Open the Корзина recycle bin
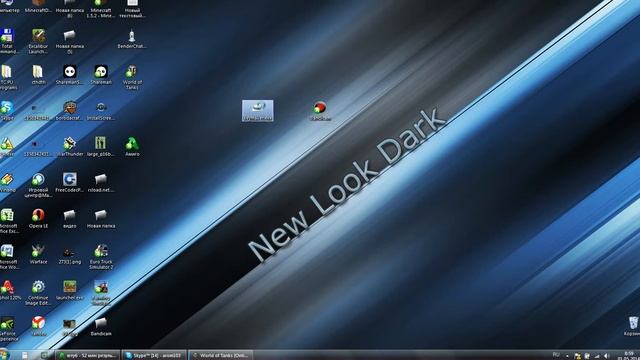This screenshot has width=640, height=360. [632, 326]
